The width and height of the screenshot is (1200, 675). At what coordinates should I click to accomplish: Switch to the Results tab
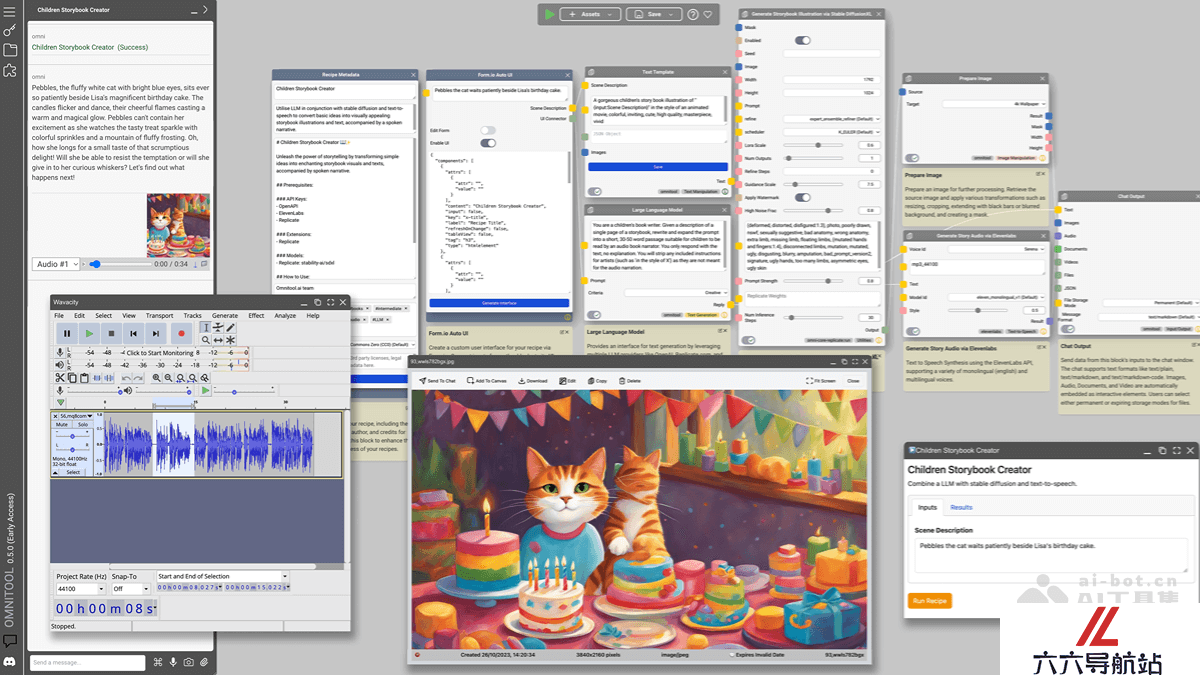pos(961,507)
